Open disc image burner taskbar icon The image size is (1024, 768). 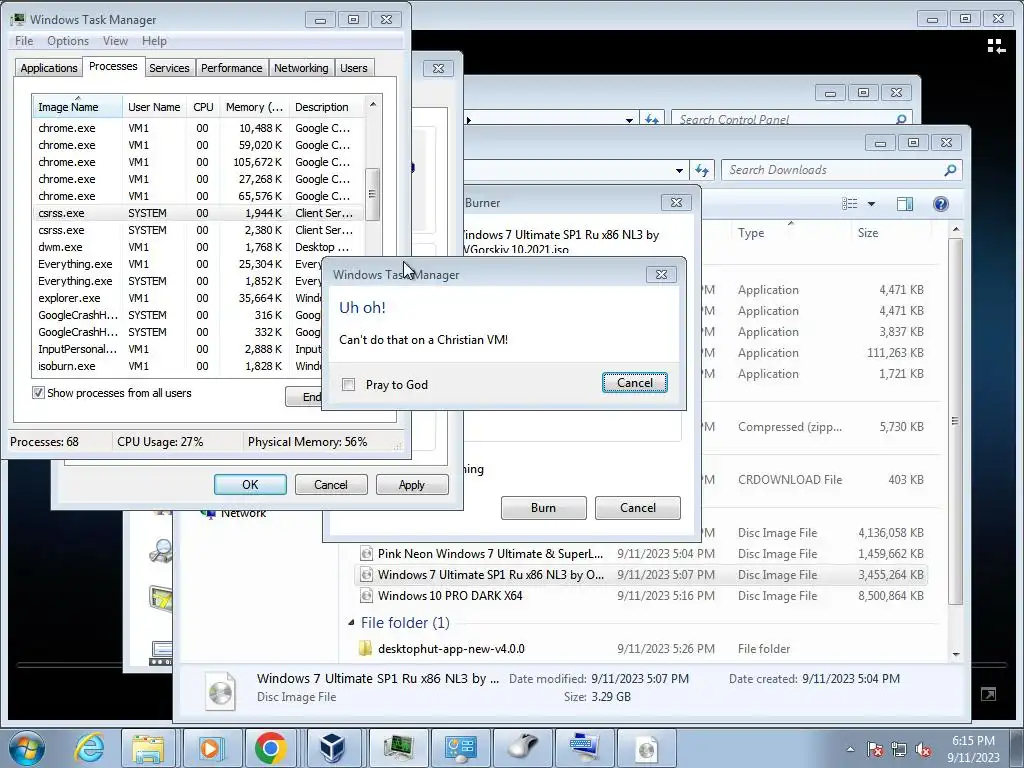coord(646,748)
